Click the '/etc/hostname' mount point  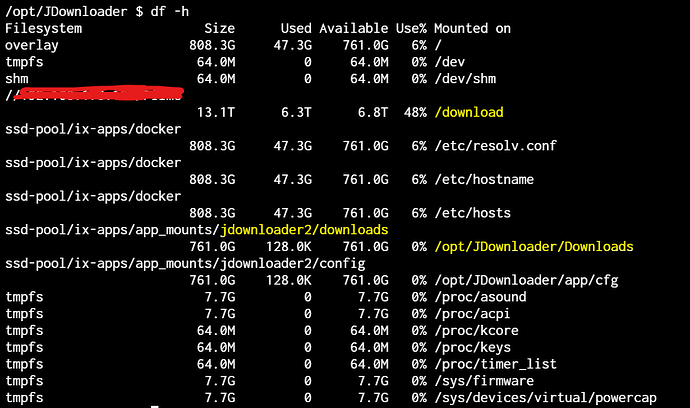click(x=484, y=180)
